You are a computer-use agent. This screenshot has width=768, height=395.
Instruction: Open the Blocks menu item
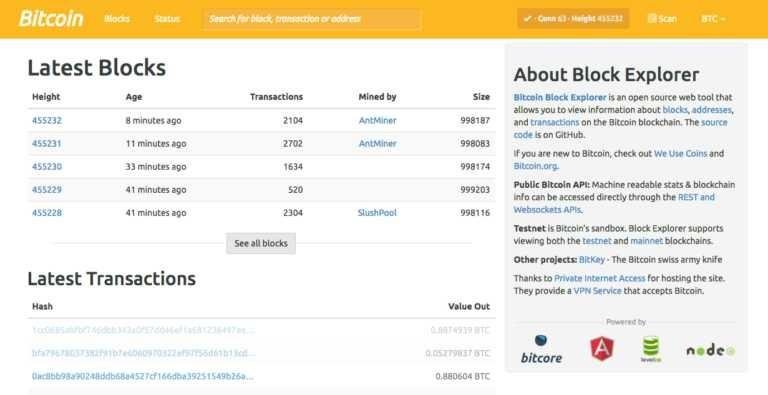(117, 19)
